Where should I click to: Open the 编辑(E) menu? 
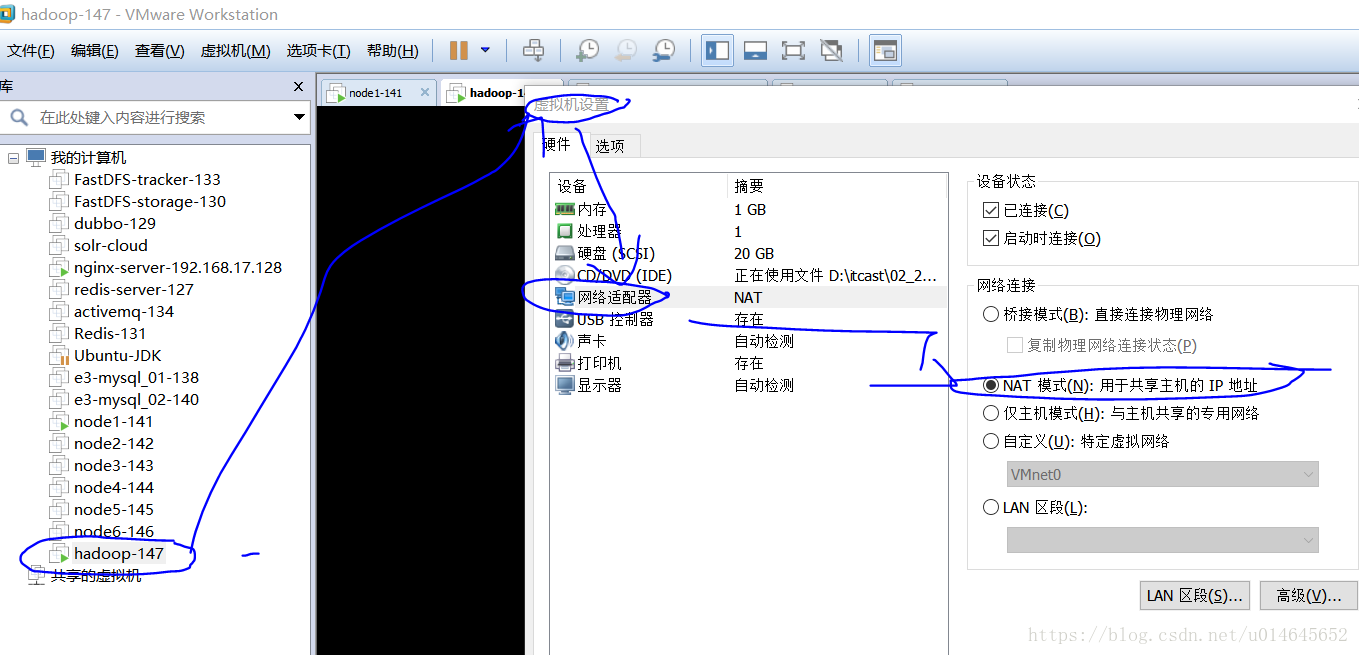[x=95, y=51]
